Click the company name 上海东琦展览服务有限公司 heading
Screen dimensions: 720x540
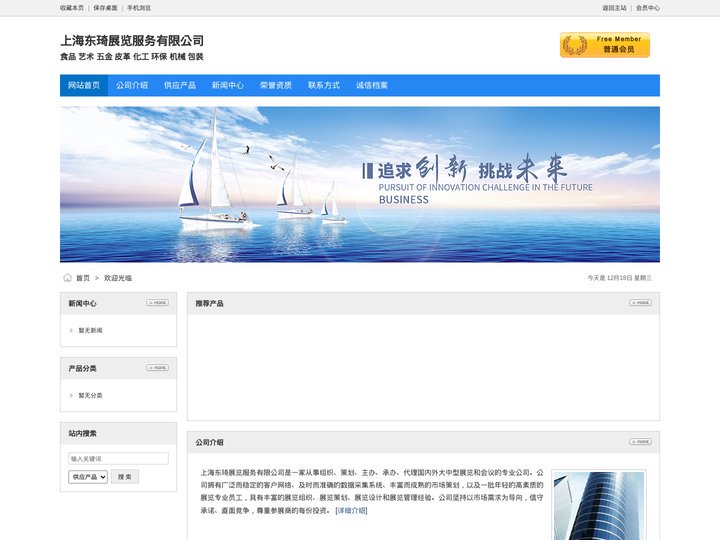(132, 40)
